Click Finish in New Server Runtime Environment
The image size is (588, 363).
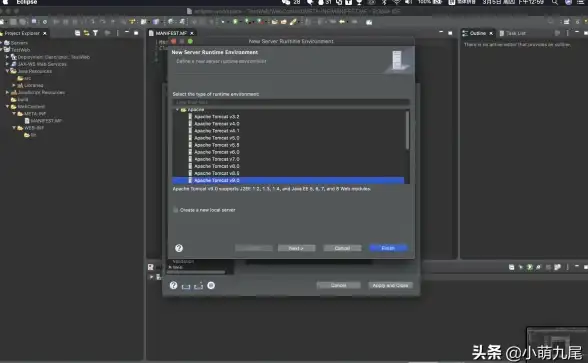tap(388, 248)
